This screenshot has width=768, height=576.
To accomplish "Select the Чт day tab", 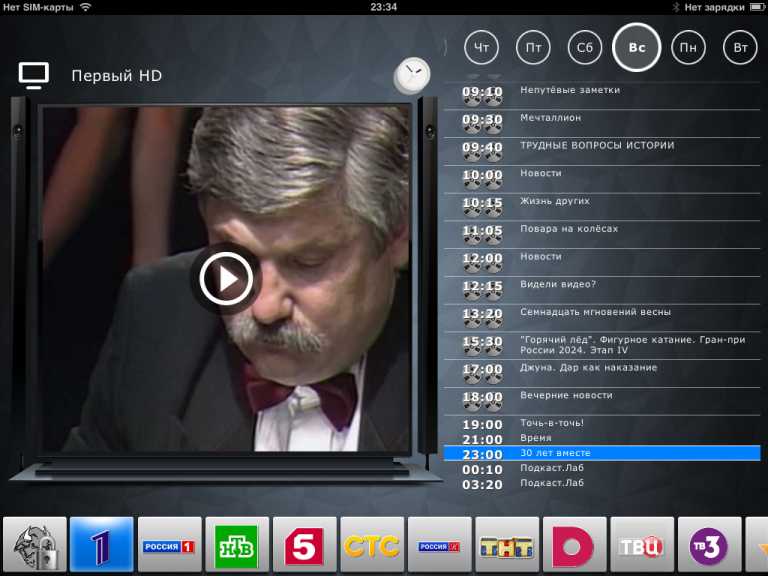I will [481, 48].
